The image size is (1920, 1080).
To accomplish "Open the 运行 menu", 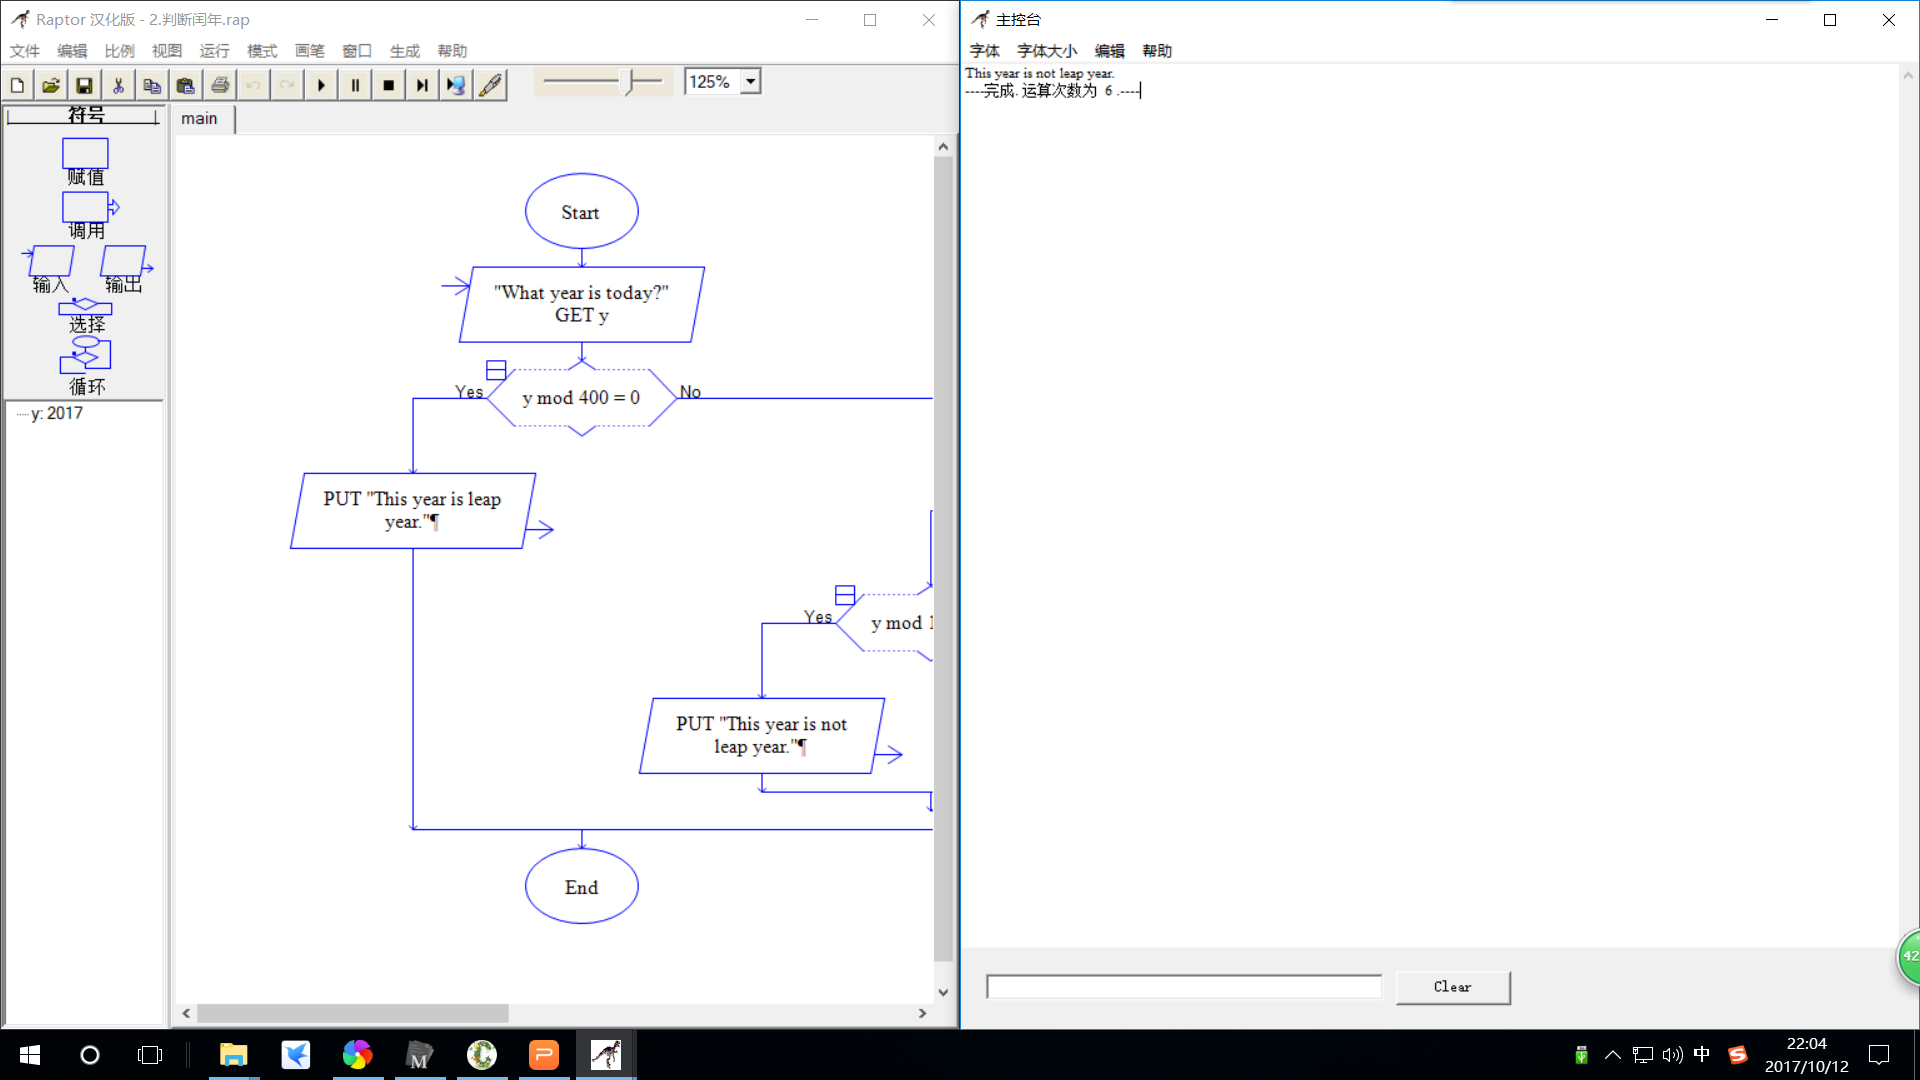I will [x=214, y=51].
